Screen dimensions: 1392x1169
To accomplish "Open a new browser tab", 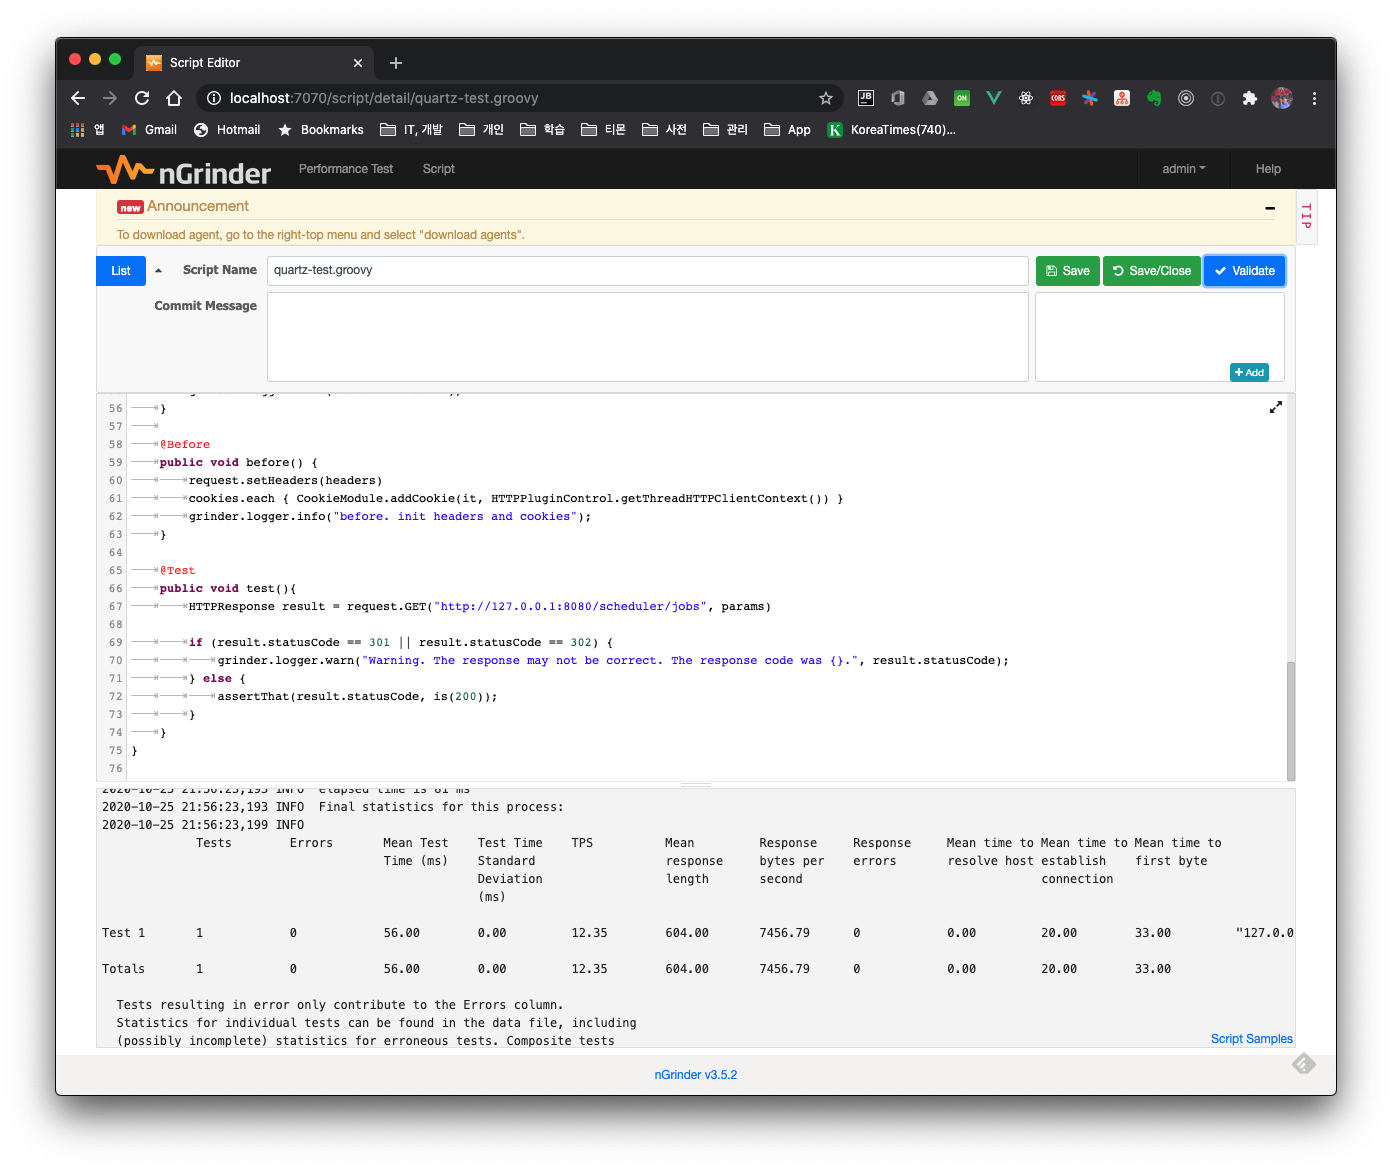I will 396,63.
